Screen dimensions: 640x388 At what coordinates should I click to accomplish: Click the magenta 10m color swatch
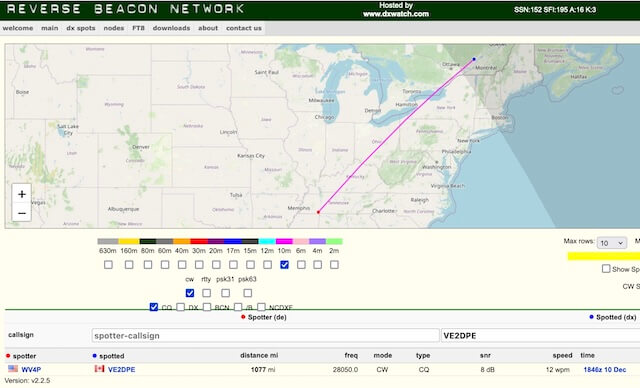(284, 242)
